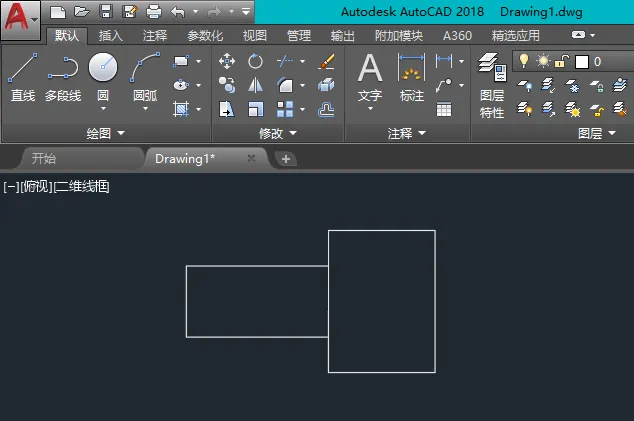Click the New drawing icon
Viewport: 634px width, 421px height.
click(x=58, y=12)
